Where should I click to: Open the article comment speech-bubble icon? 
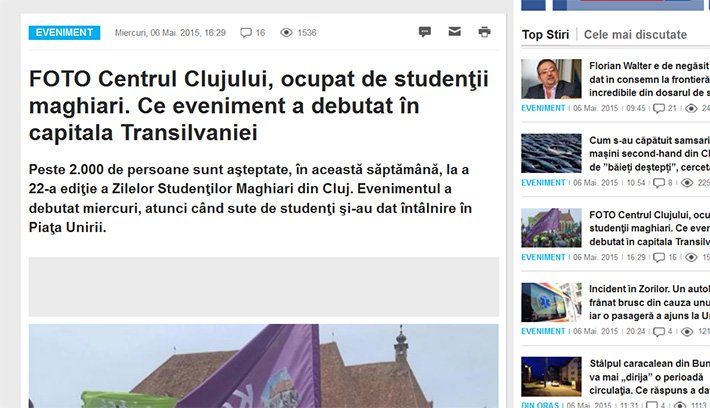click(x=425, y=32)
